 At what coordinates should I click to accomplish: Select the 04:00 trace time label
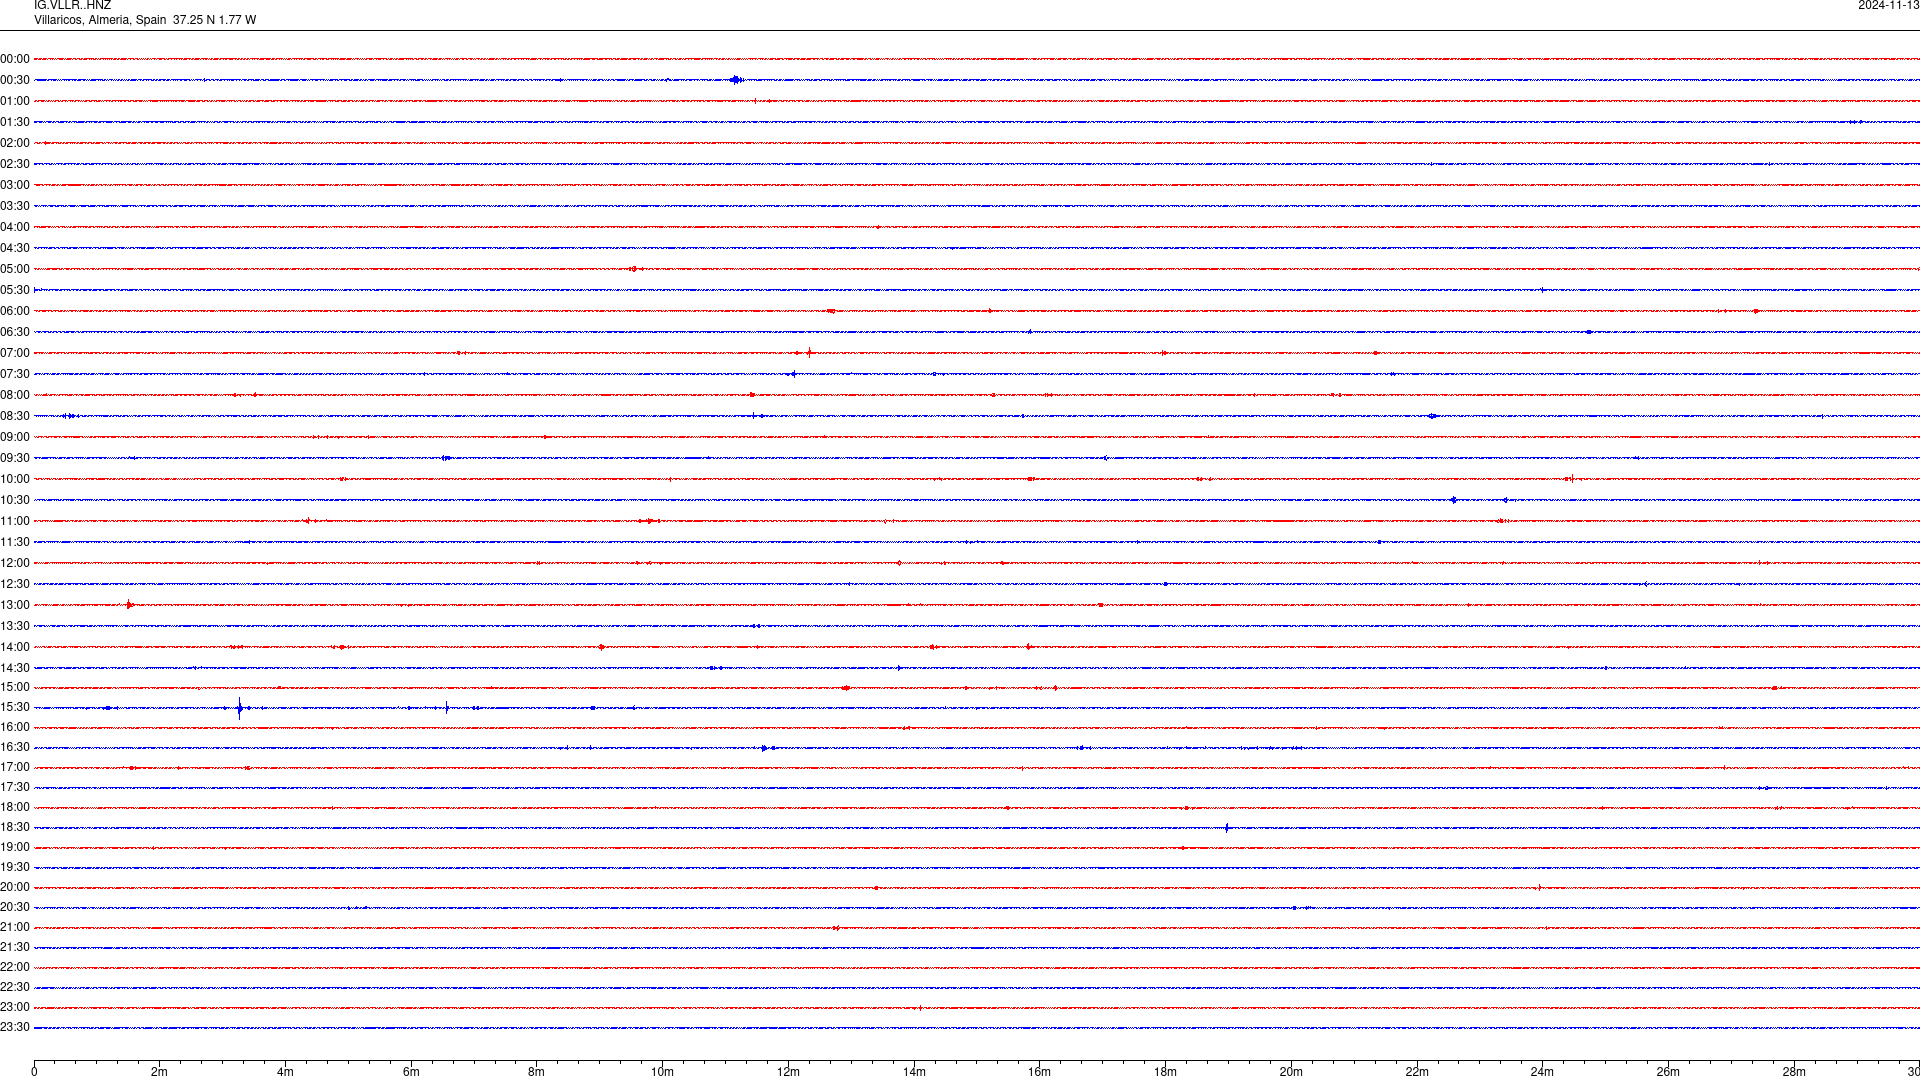(x=15, y=227)
